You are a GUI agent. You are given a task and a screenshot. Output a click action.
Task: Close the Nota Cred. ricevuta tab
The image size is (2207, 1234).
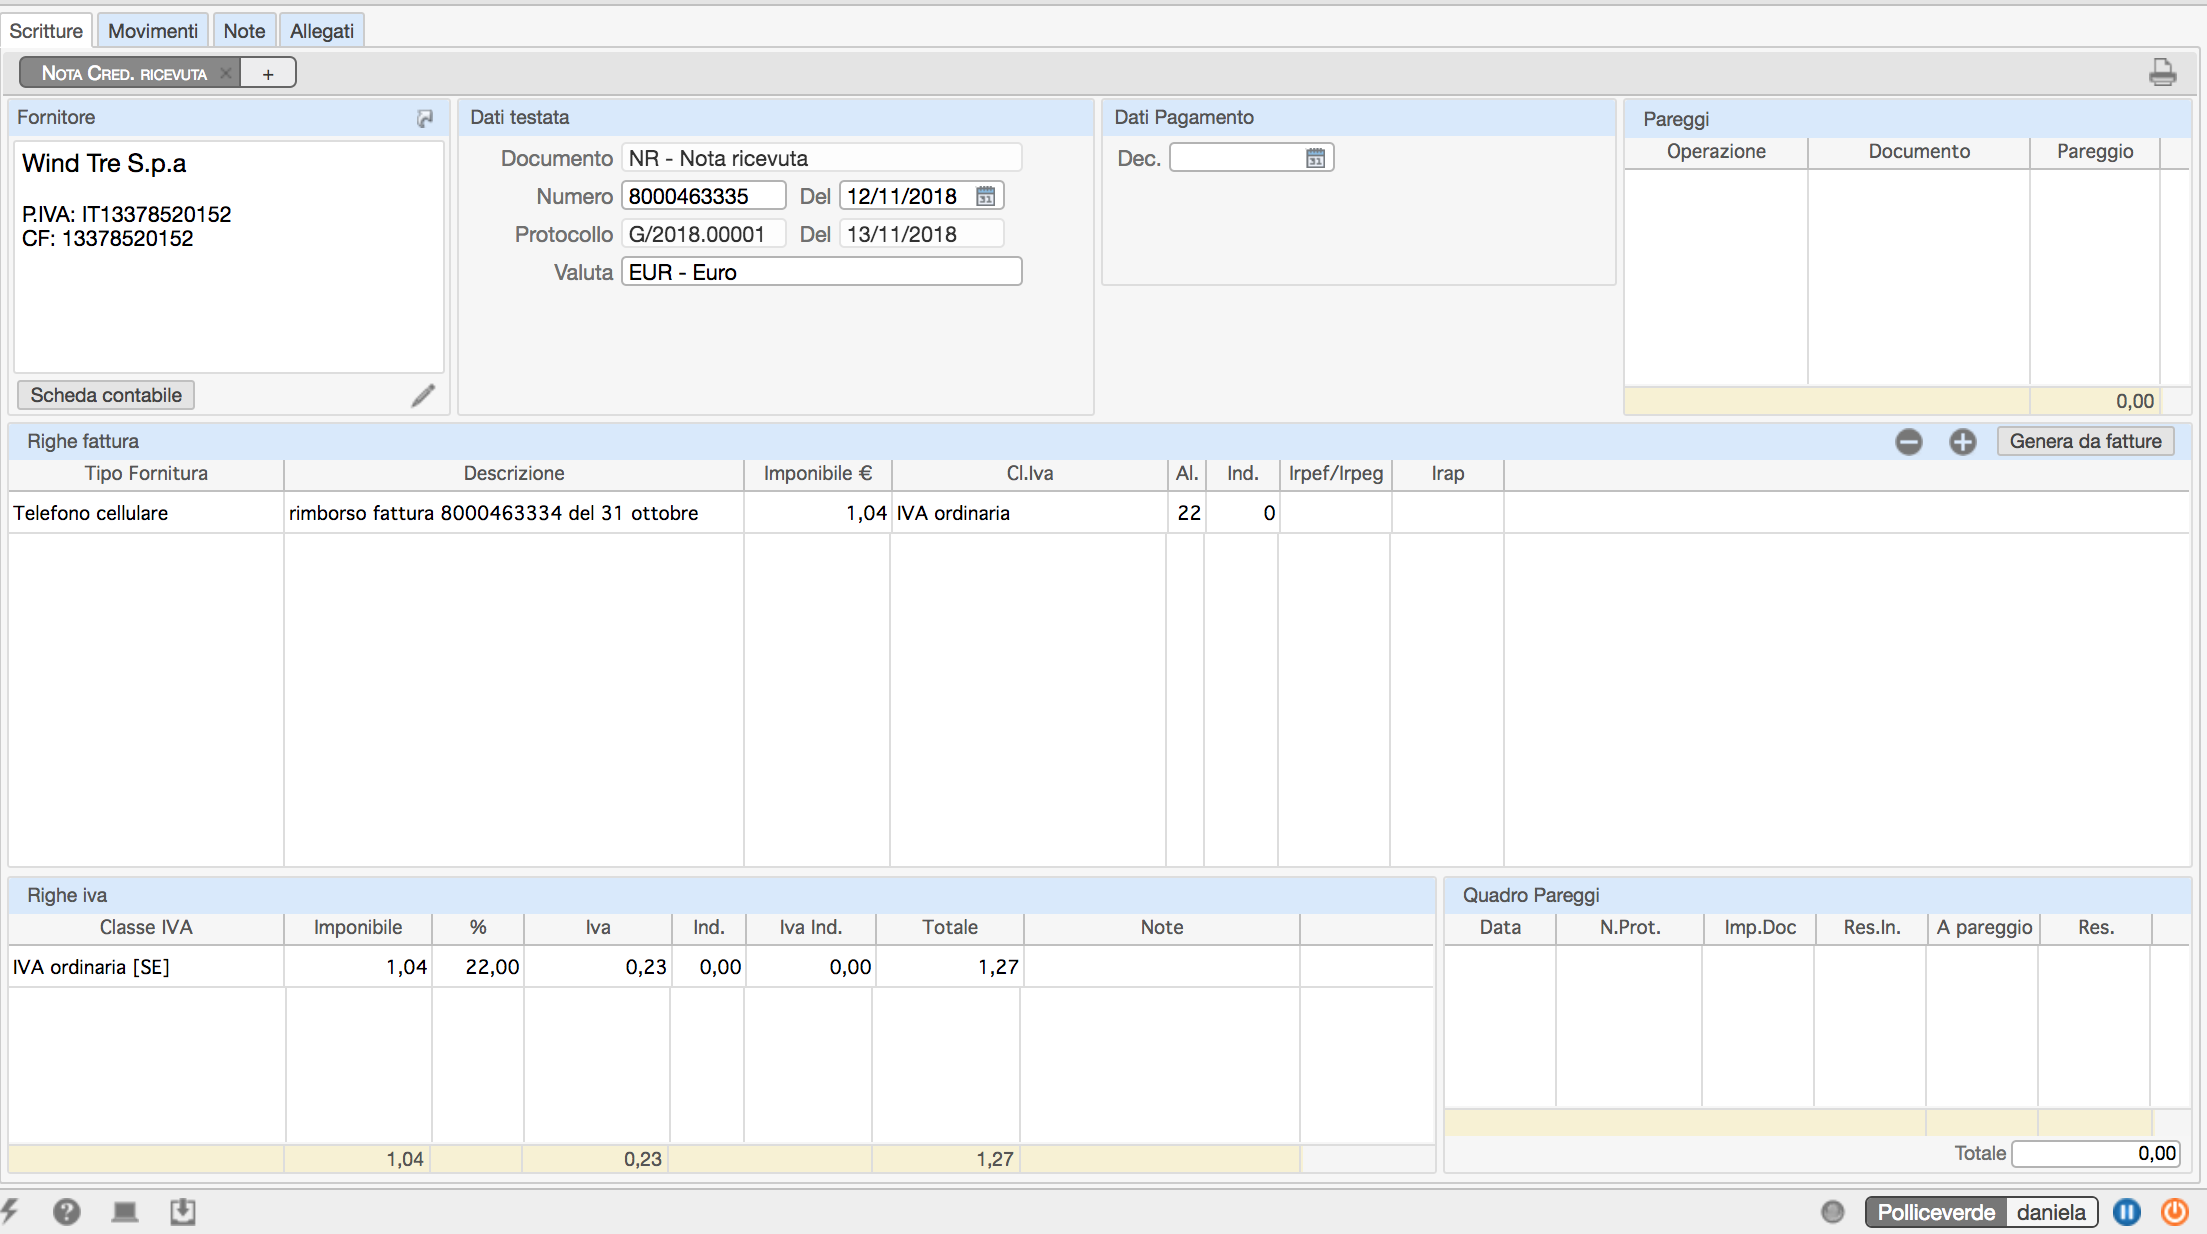pos(226,73)
